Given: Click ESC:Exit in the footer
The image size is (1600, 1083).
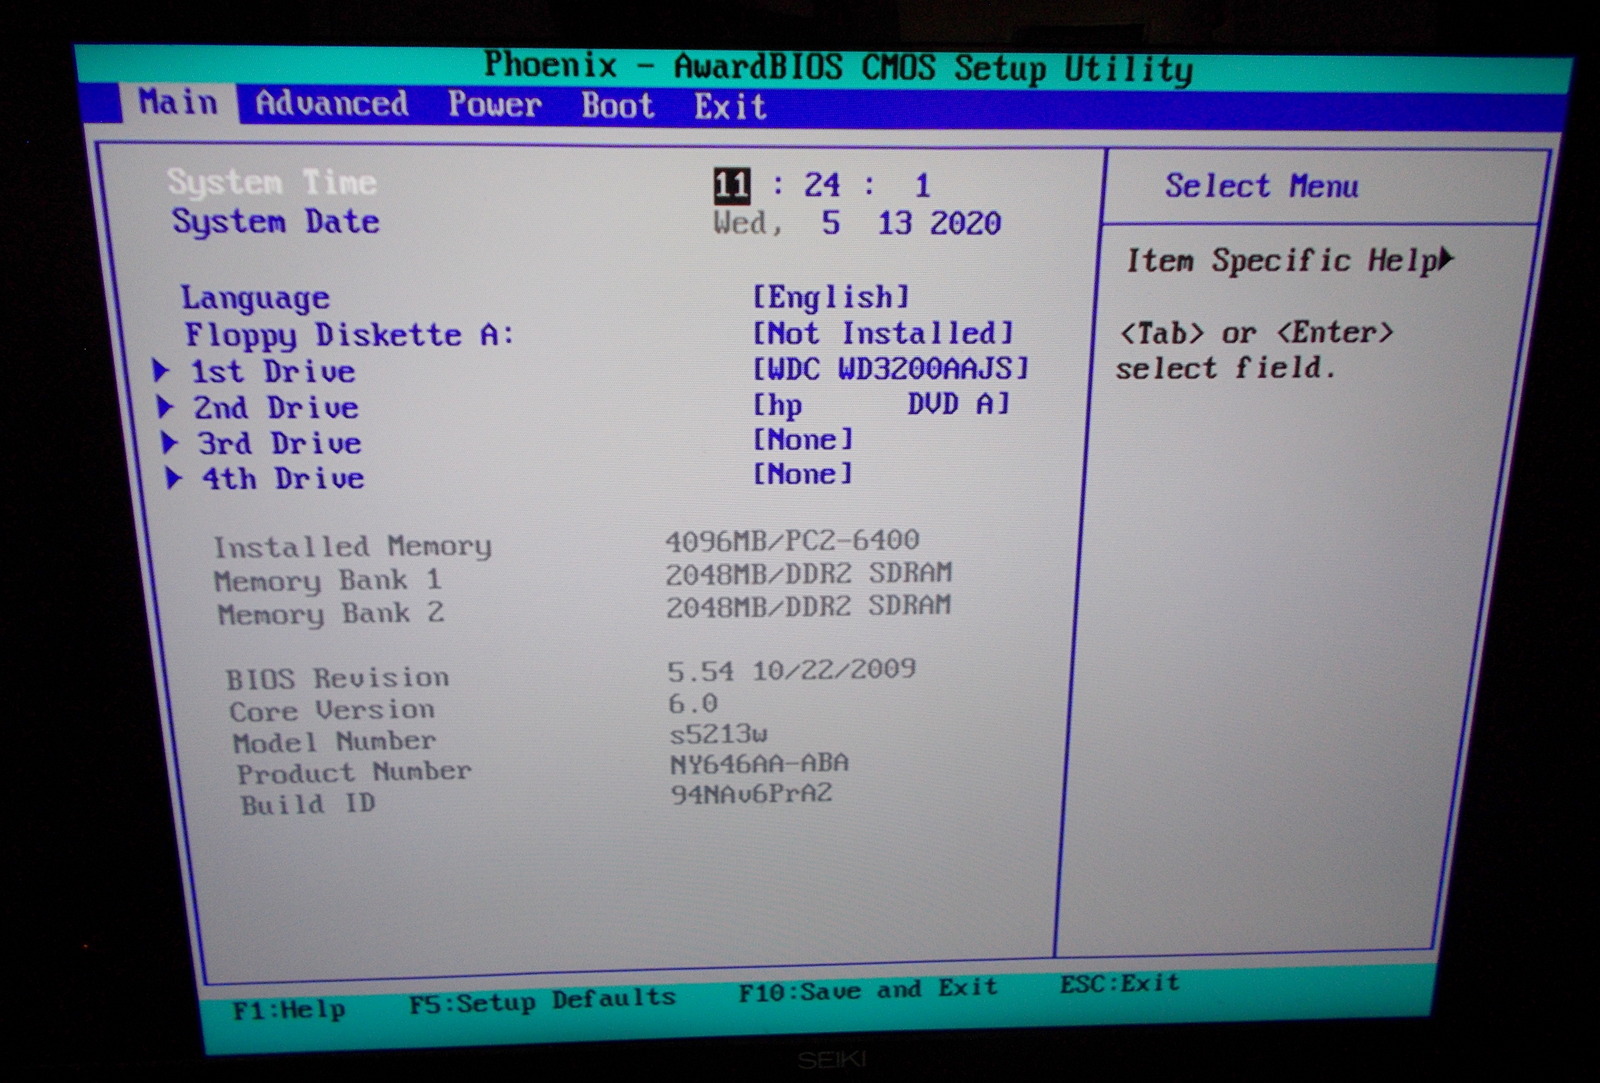Looking at the screenshot, I should tap(1119, 984).
